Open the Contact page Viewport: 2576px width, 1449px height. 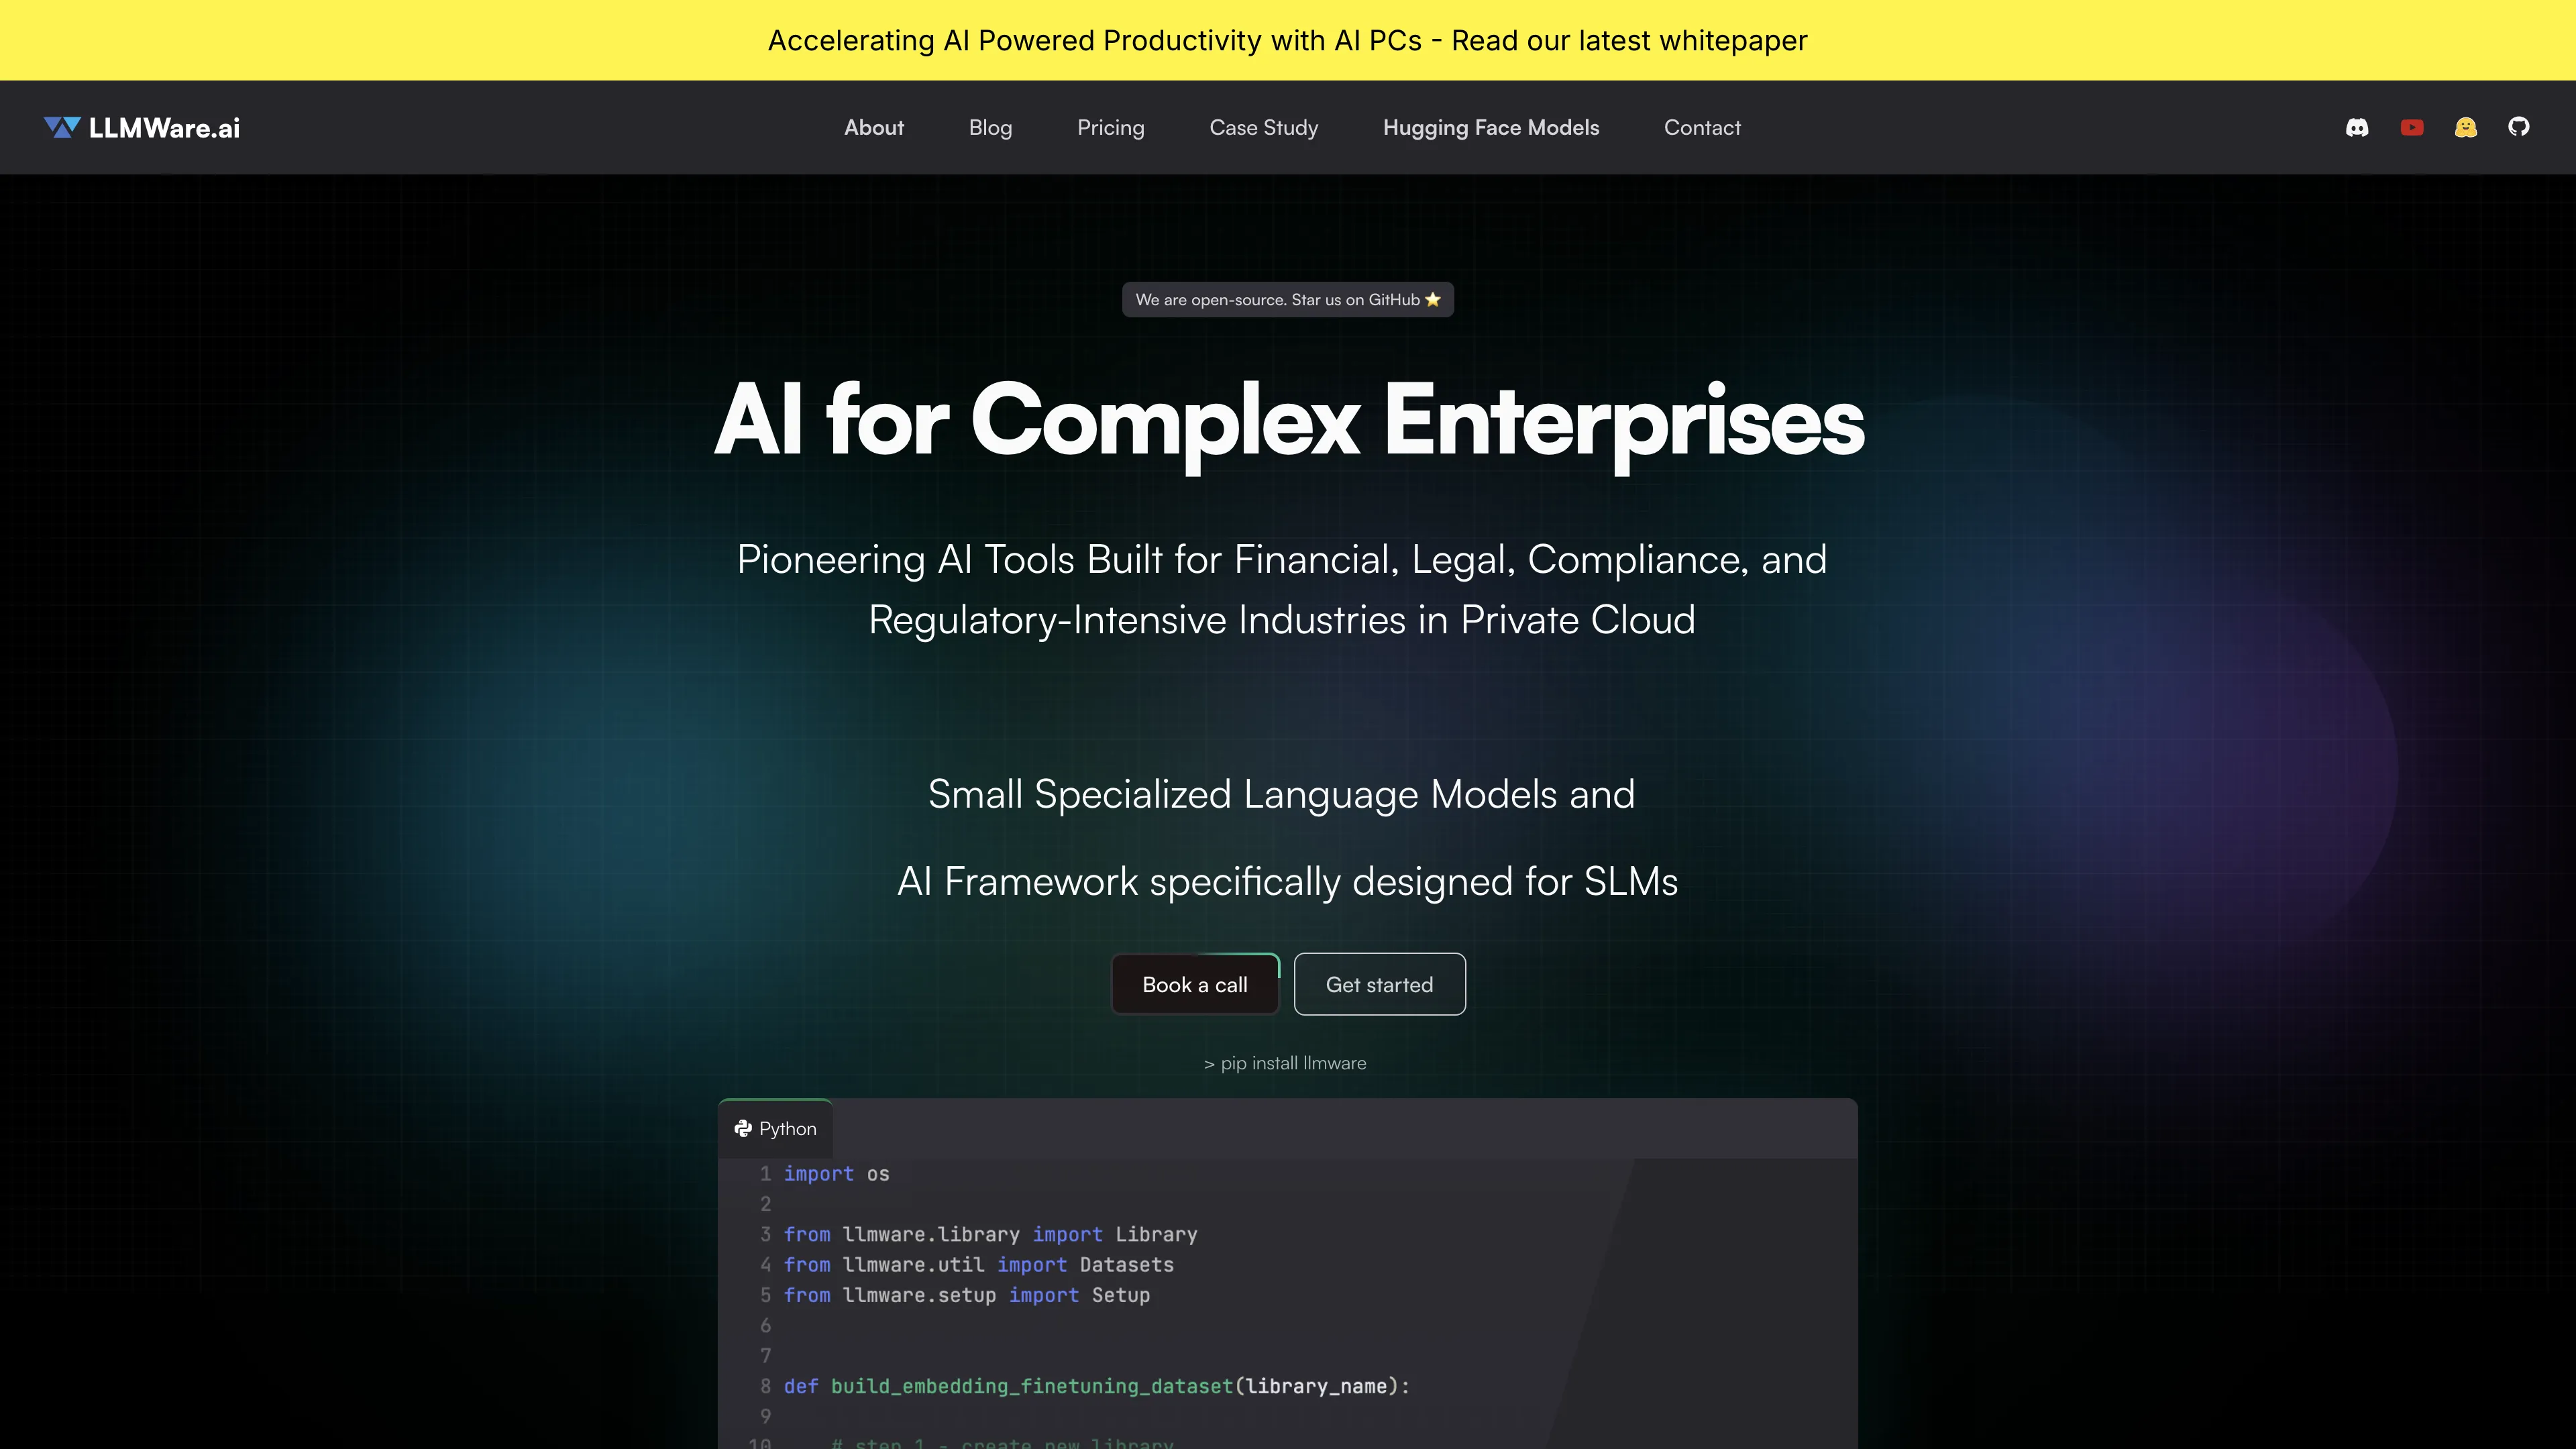tap(1702, 127)
